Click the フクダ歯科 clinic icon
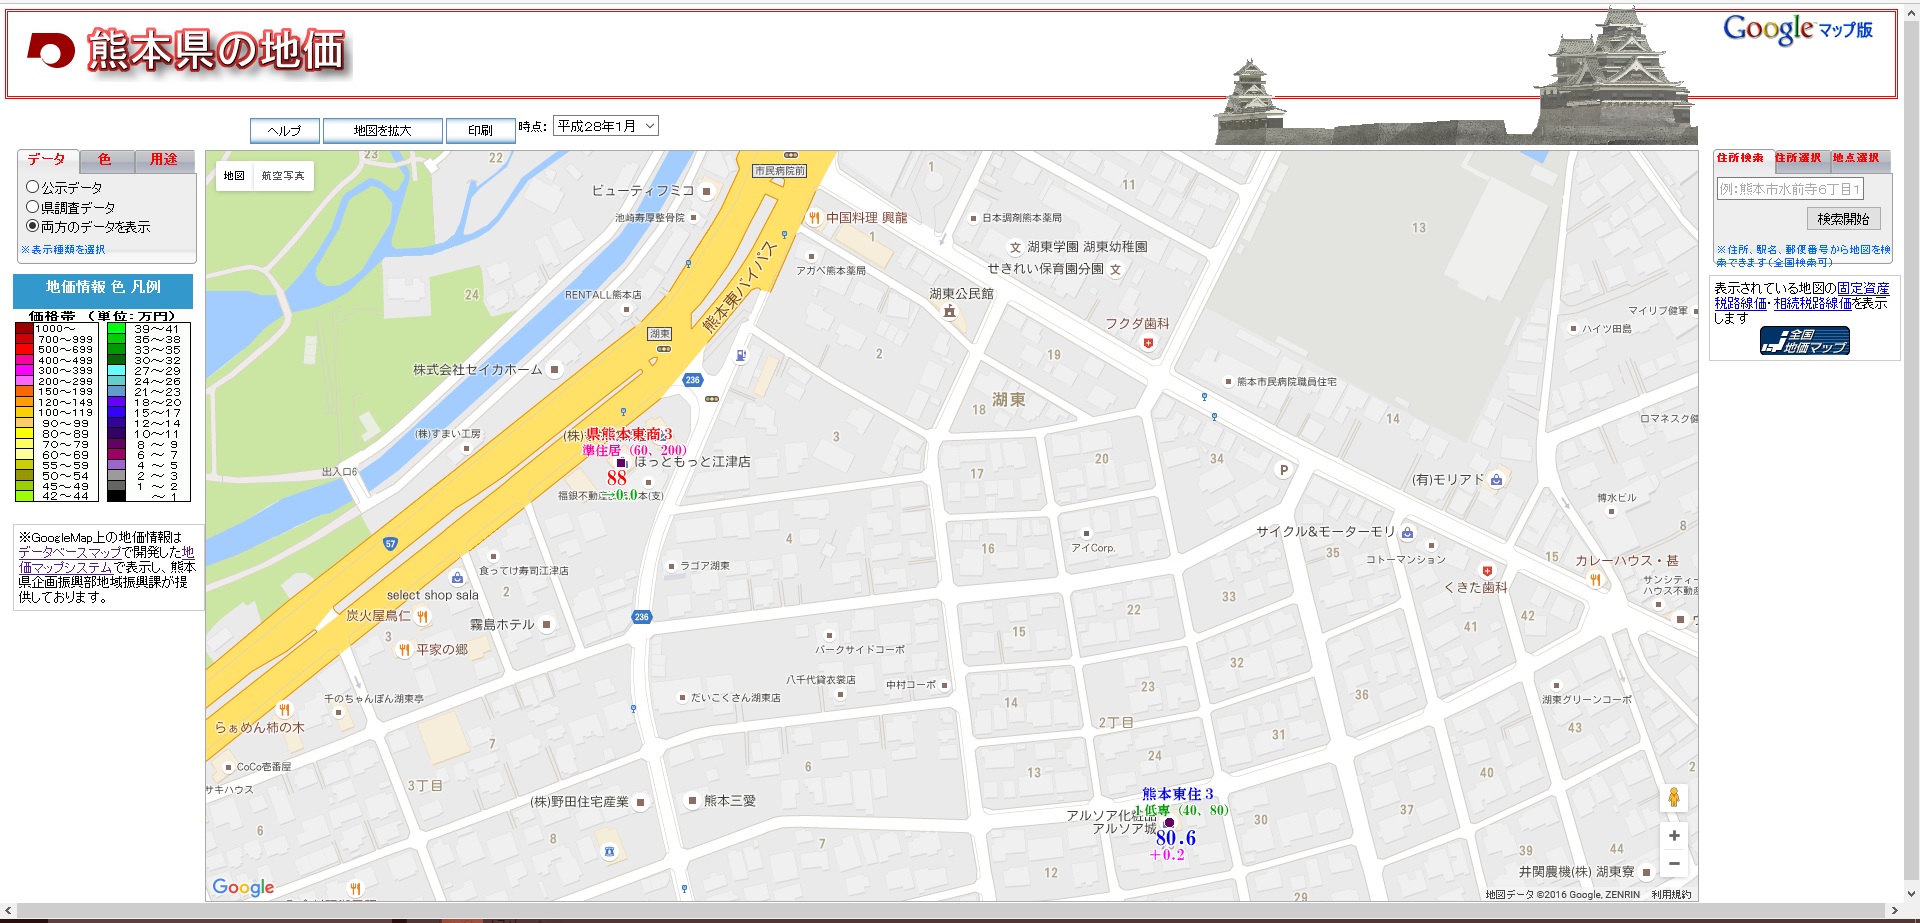This screenshot has height=923, width=1920. click(1148, 343)
